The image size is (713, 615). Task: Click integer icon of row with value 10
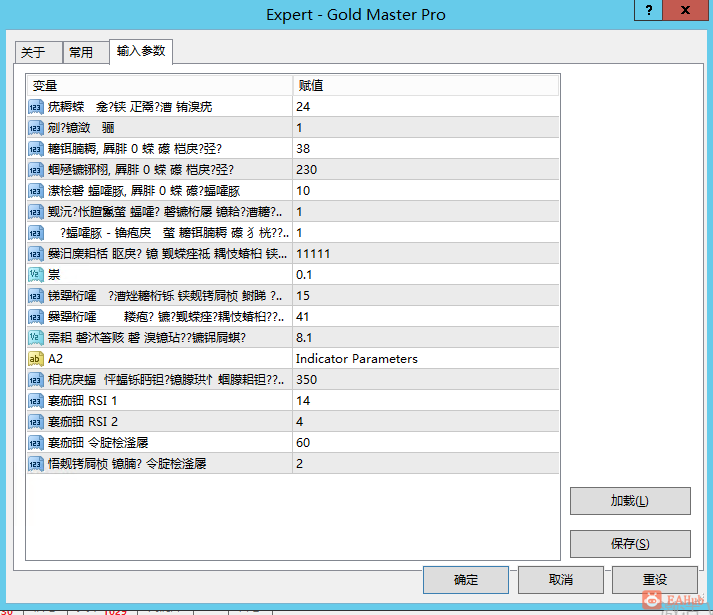(35, 191)
